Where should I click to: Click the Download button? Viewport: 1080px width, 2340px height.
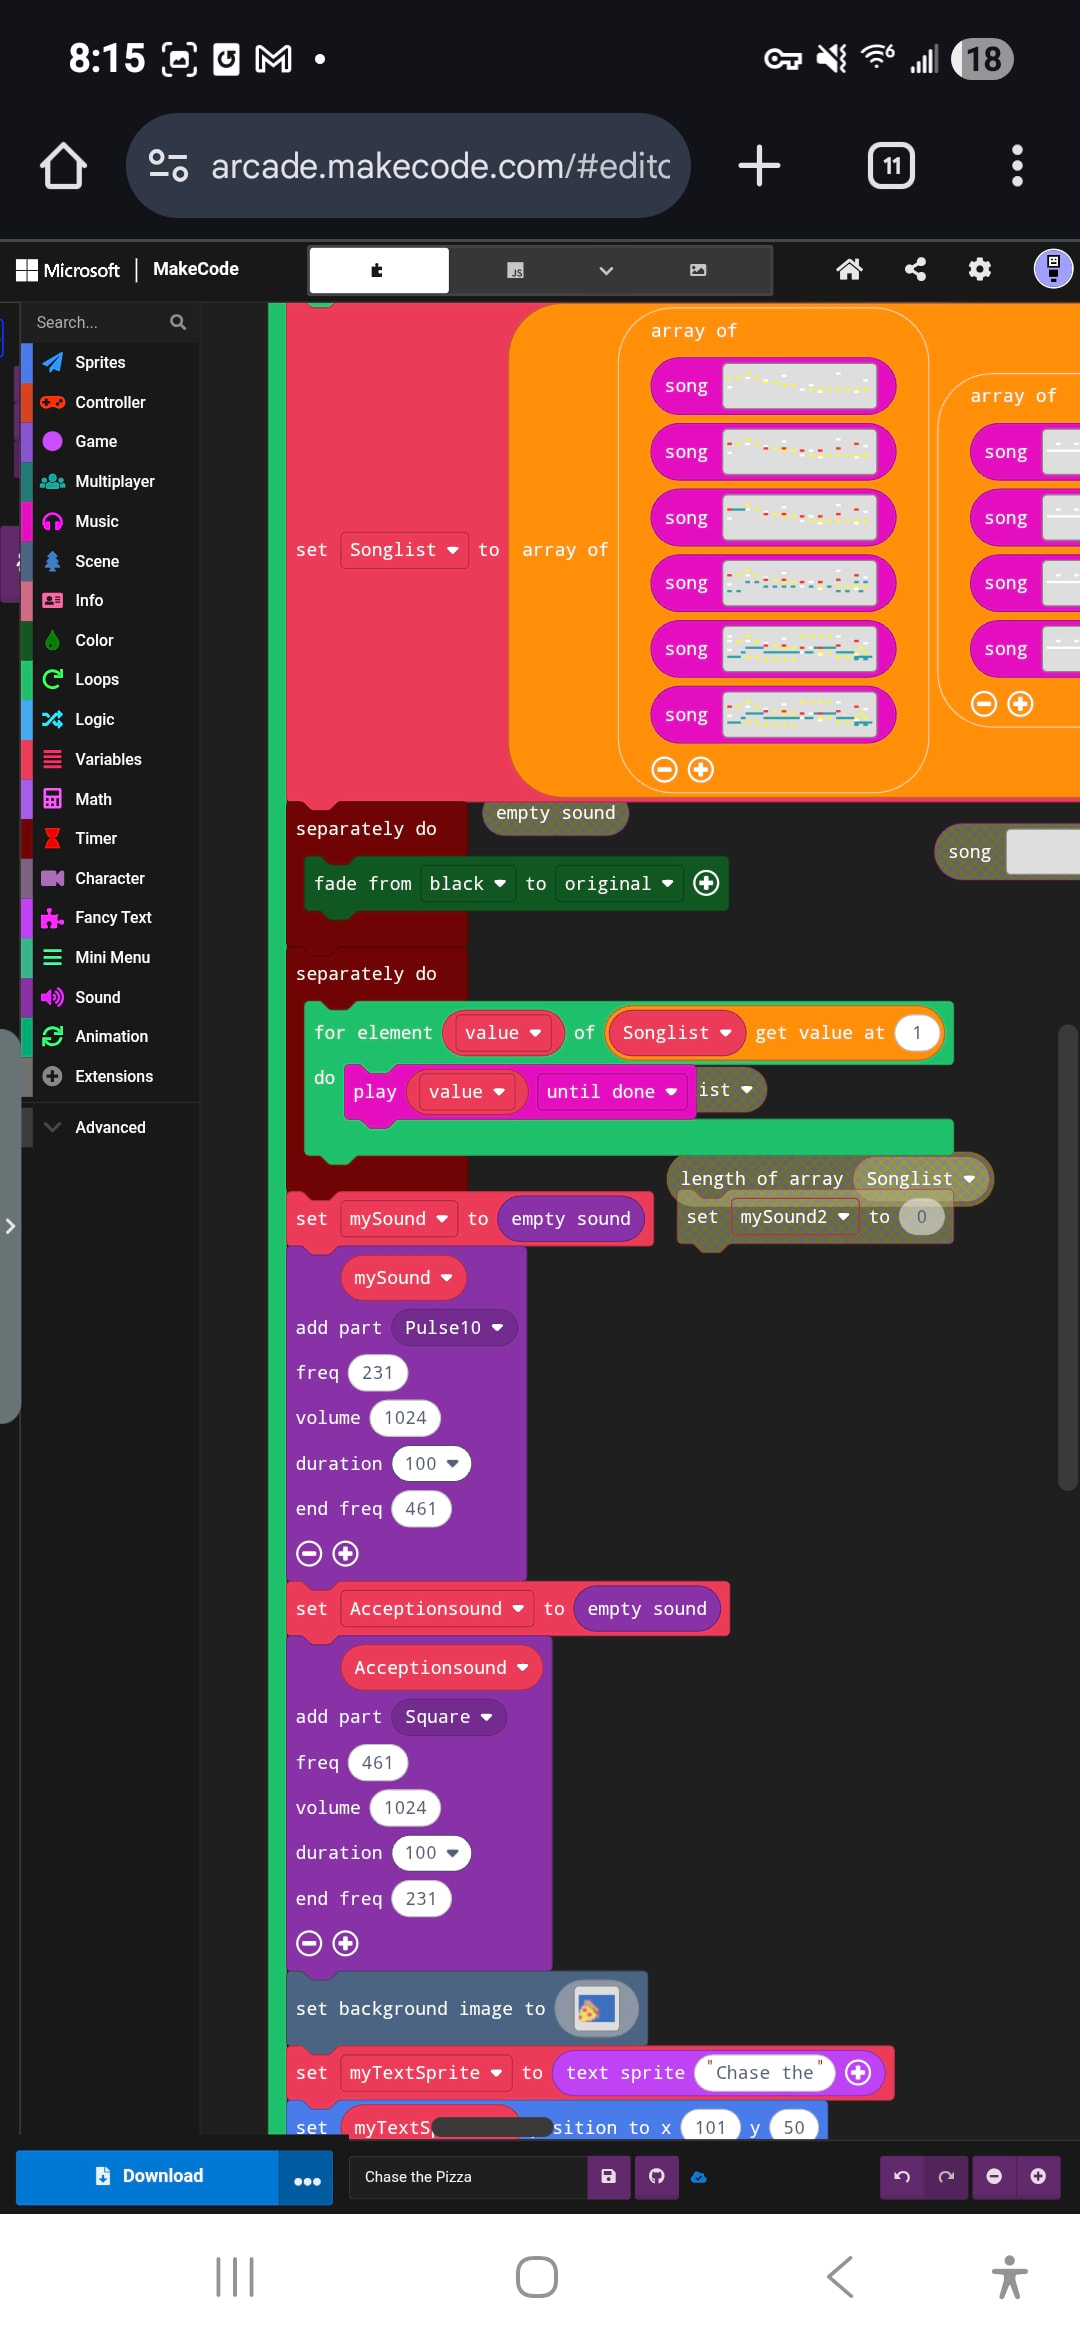click(x=147, y=2176)
